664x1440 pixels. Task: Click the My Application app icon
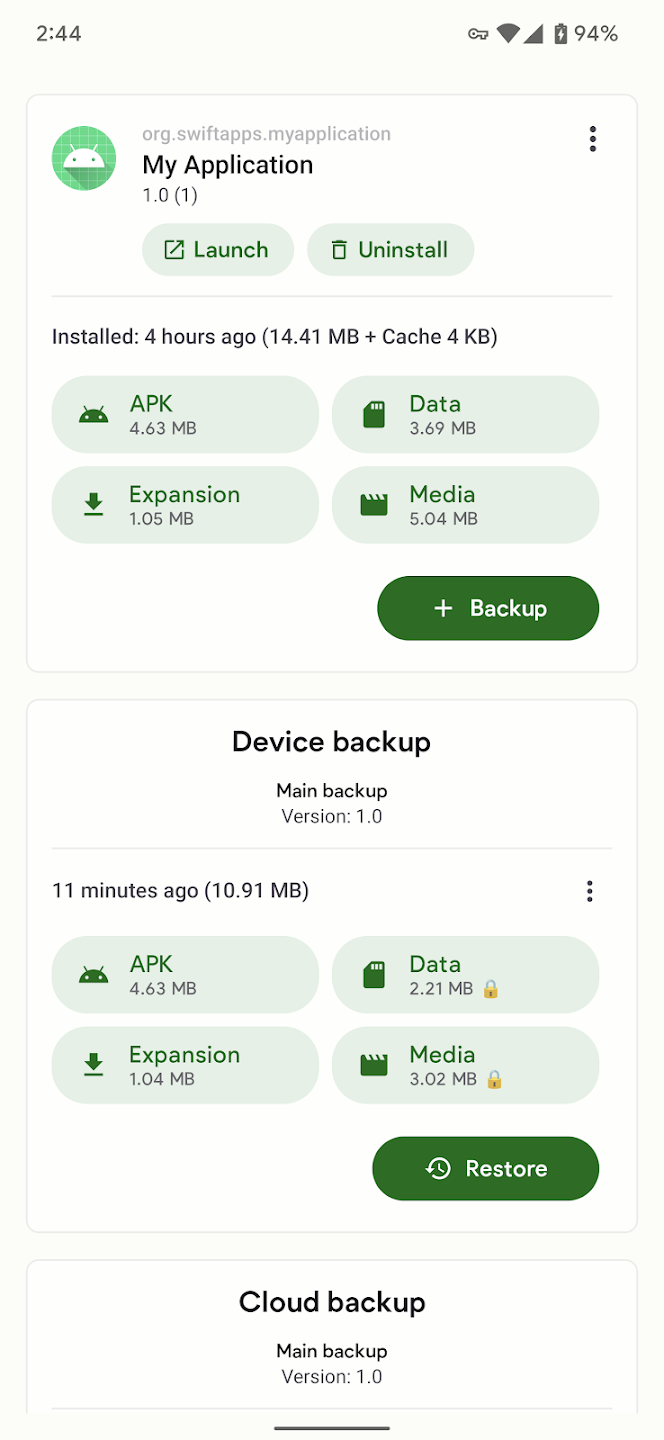(84, 157)
